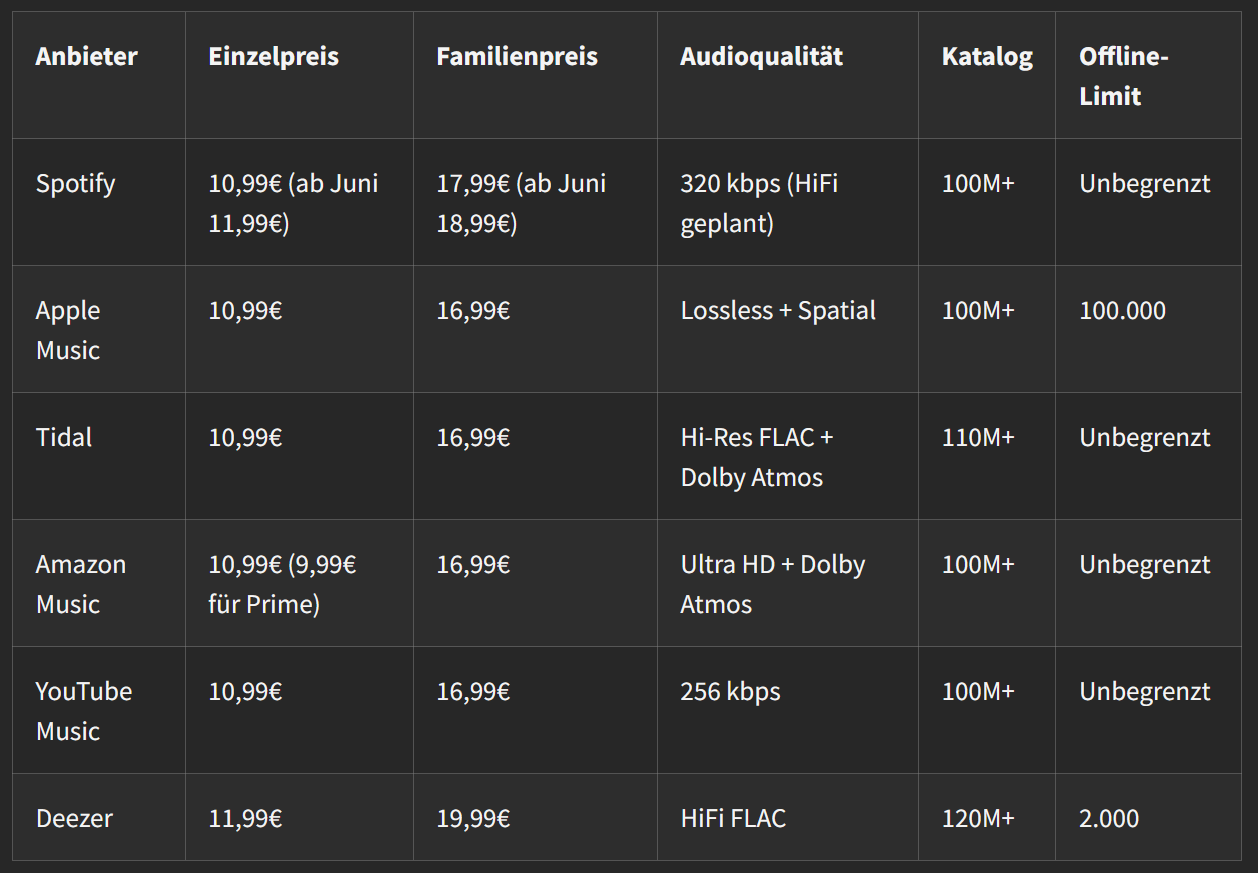Select Amazon's 9,99€ für Prime price cell
This screenshot has height=873, width=1258.
(x=282, y=584)
